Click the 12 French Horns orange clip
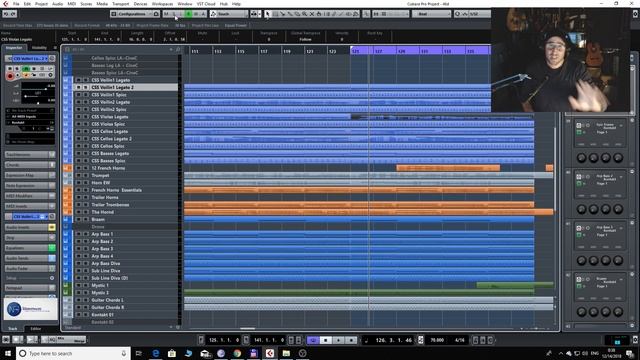This screenshot has height=360, width=640. tap(448, 168)
